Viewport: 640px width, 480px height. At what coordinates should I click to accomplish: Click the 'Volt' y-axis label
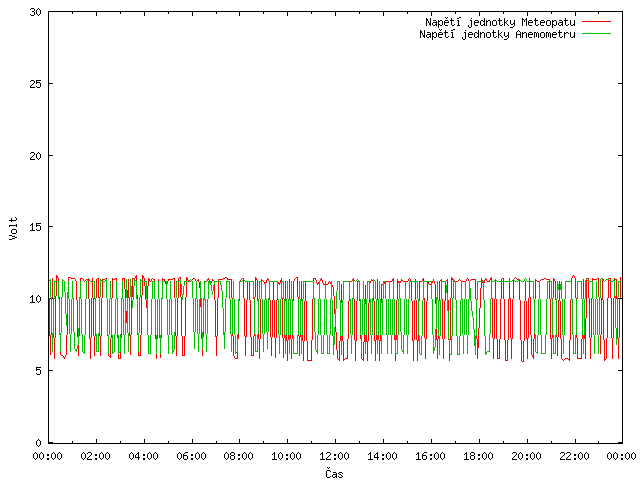coord(13,228)
